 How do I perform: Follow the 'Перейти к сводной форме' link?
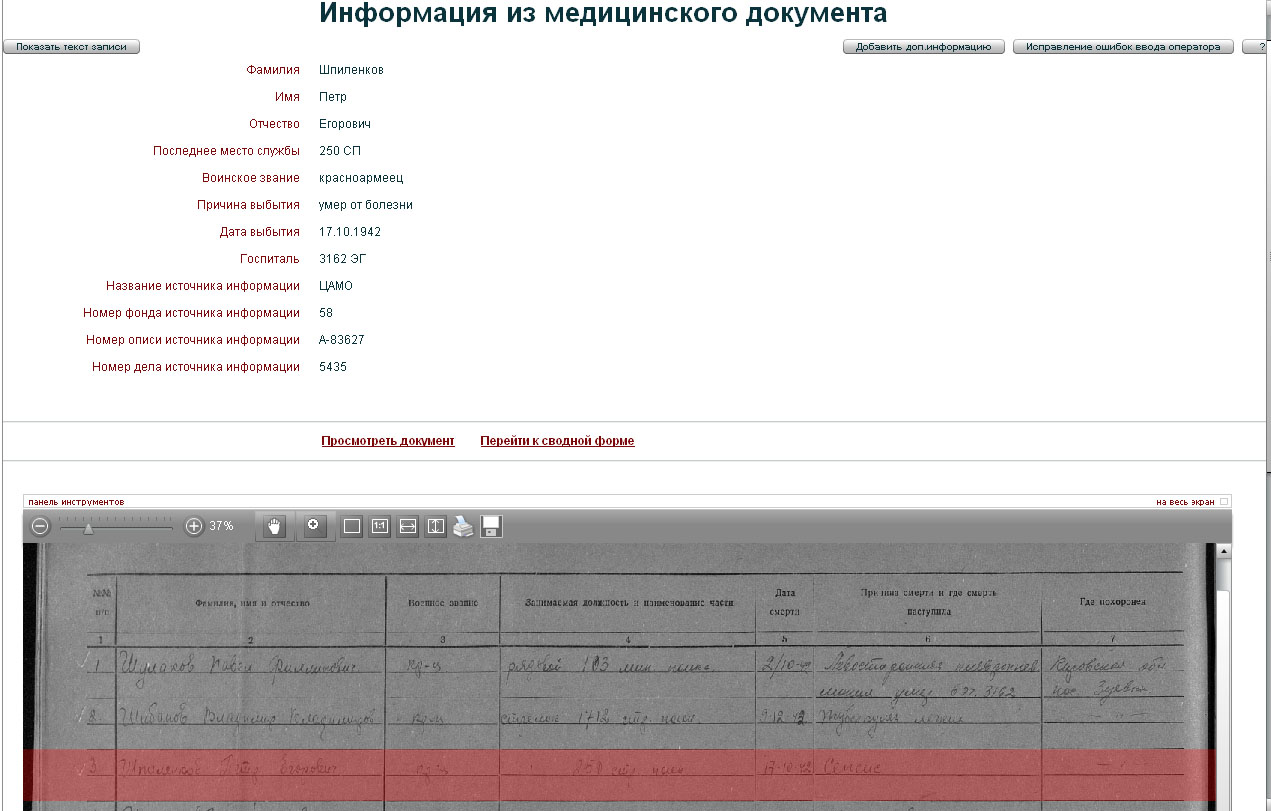(557, 441)
